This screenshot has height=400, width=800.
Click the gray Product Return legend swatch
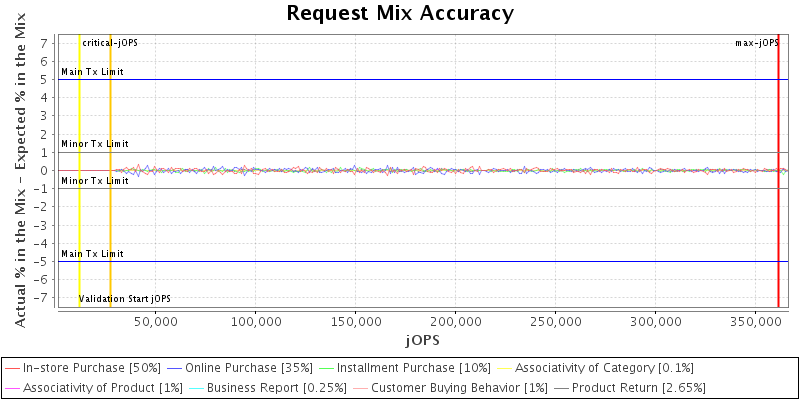tap(561, 388)
